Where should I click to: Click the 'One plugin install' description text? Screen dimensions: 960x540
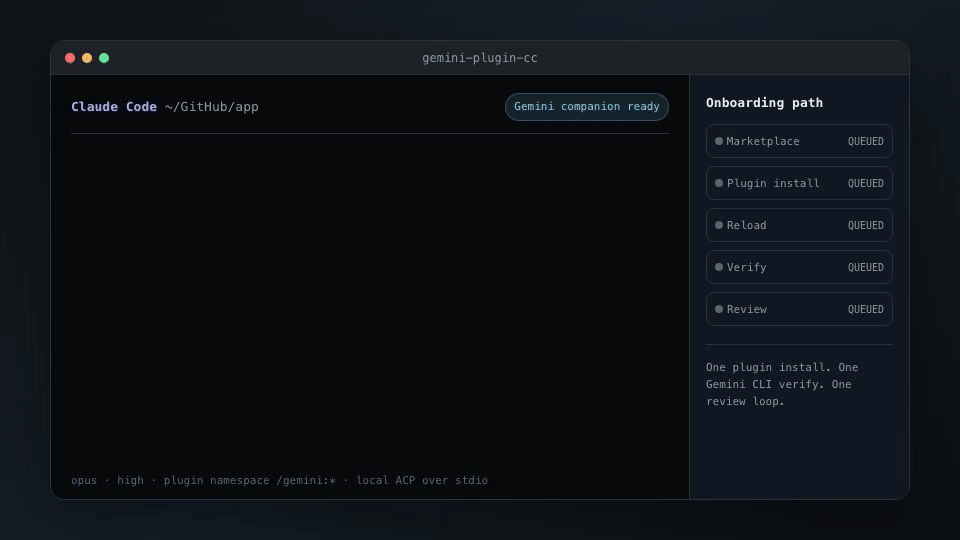point(782,384)
